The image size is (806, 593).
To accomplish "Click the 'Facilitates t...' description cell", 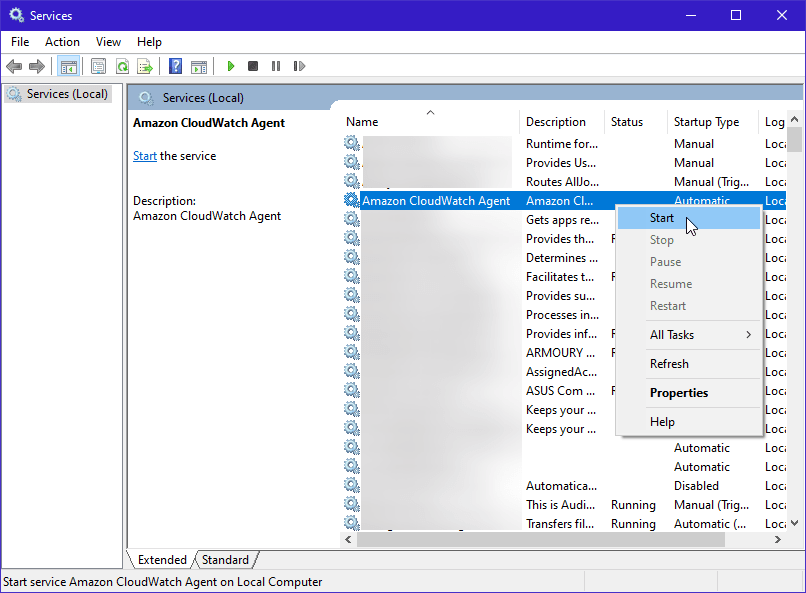I will (560, 276).
